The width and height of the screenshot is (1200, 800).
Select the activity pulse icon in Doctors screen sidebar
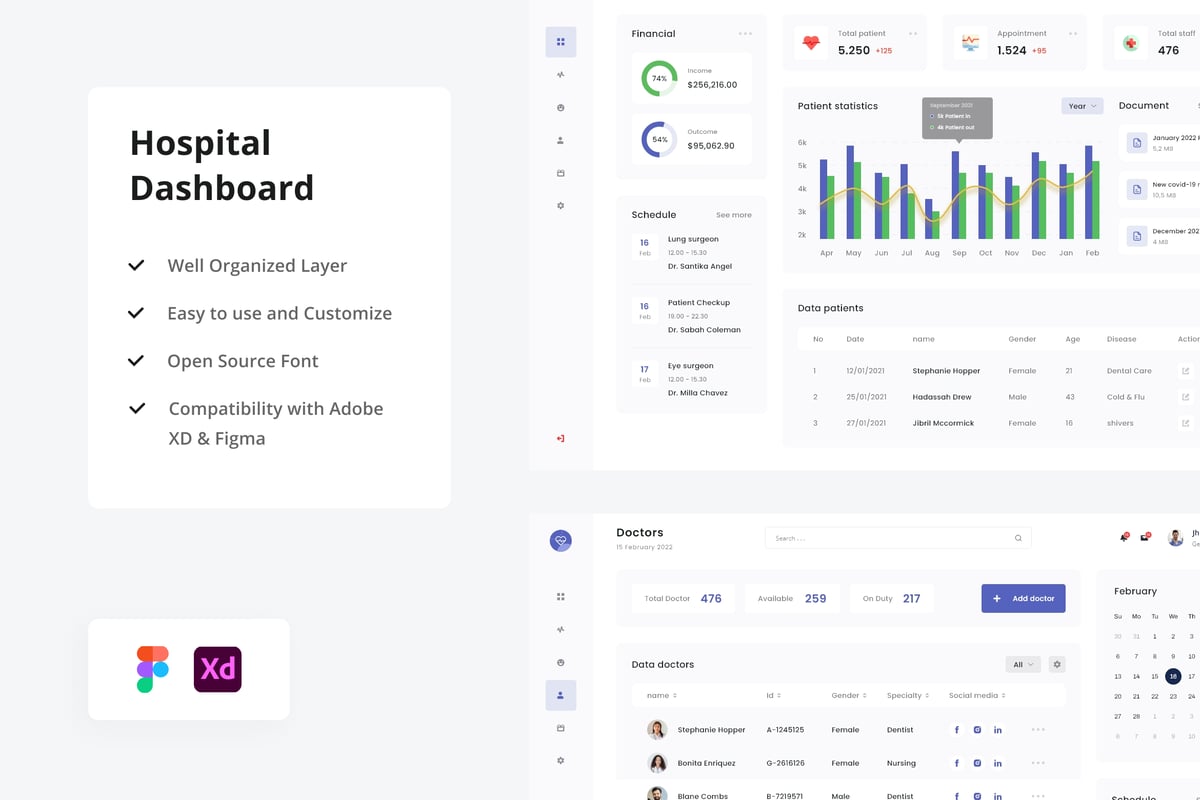tap(560, 630)
